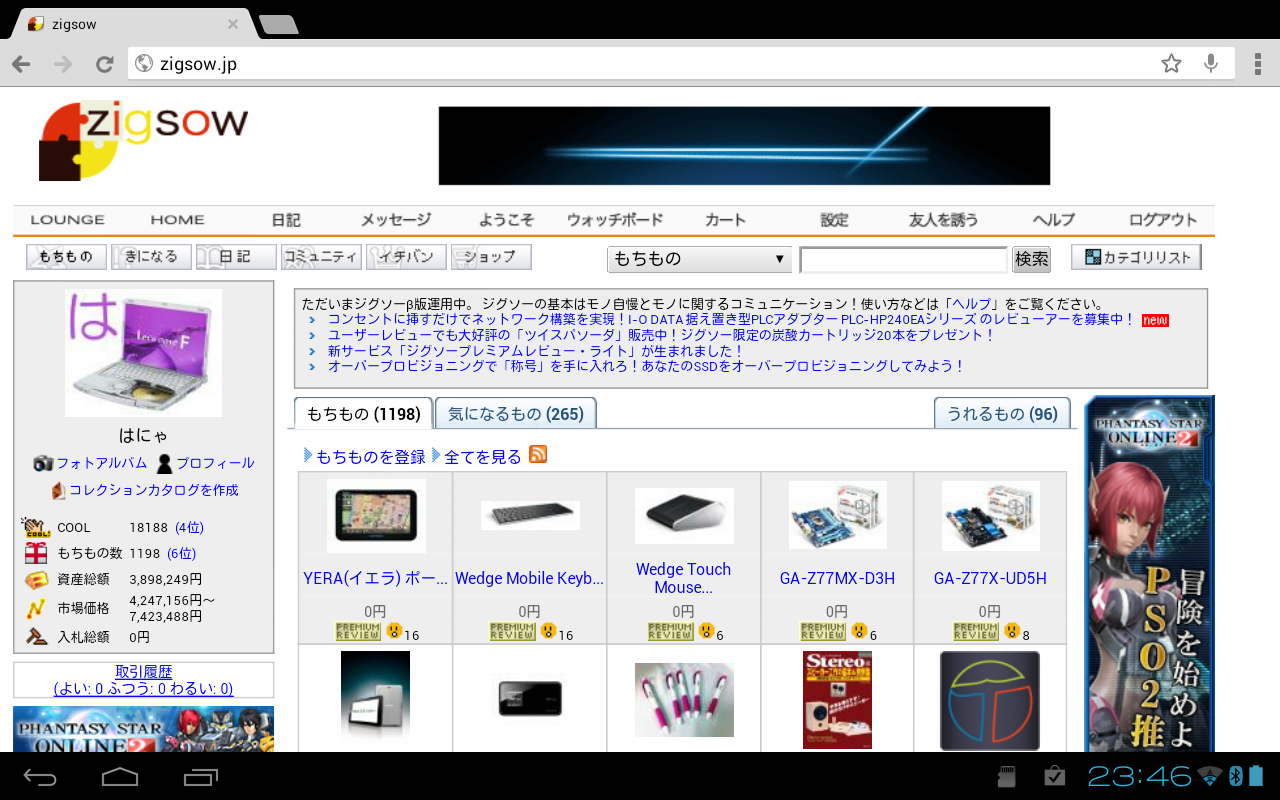Open the 全てを見る link
Viewport: 1280px width, 800px height.
(x=483, y=456)
